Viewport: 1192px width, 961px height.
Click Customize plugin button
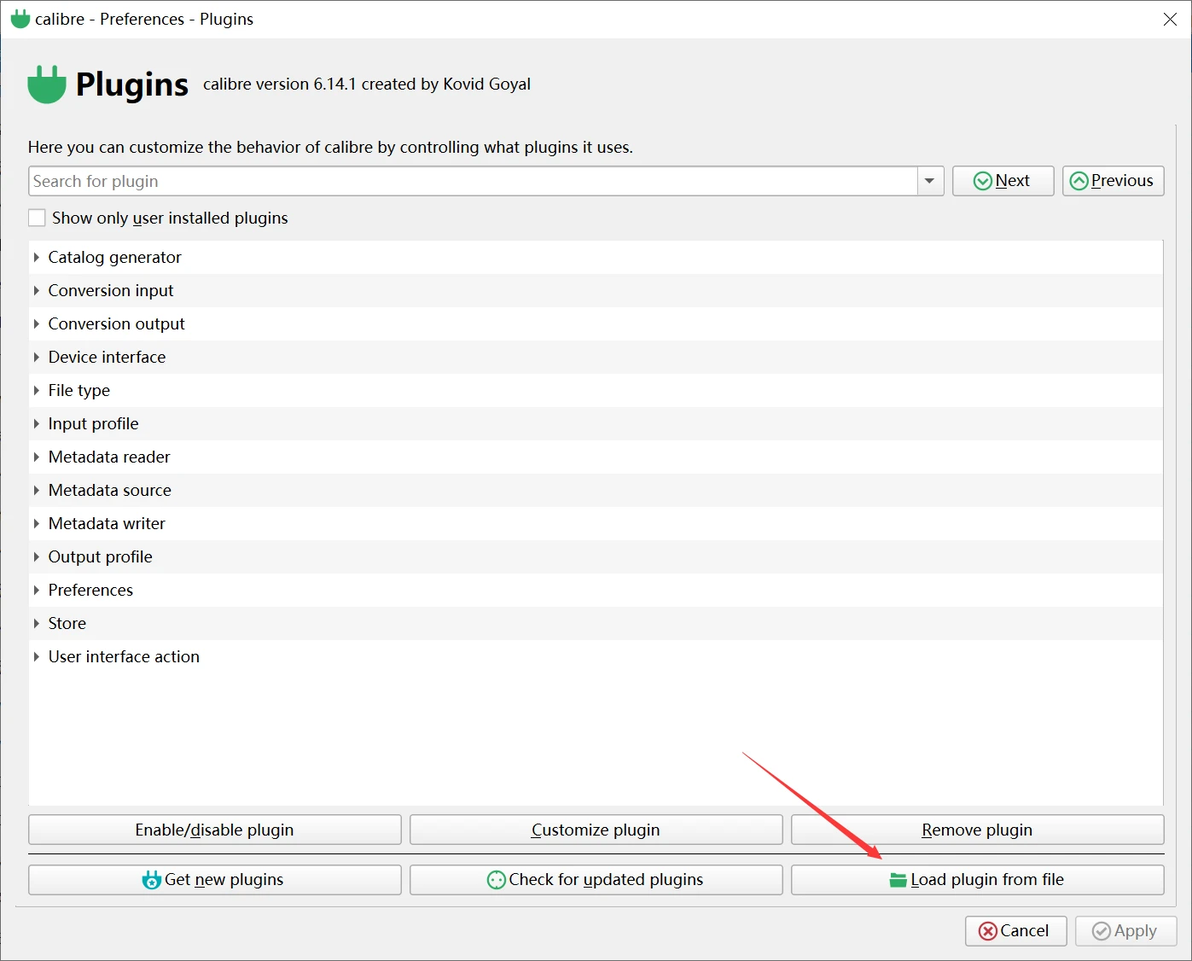(x=596, y=829)
